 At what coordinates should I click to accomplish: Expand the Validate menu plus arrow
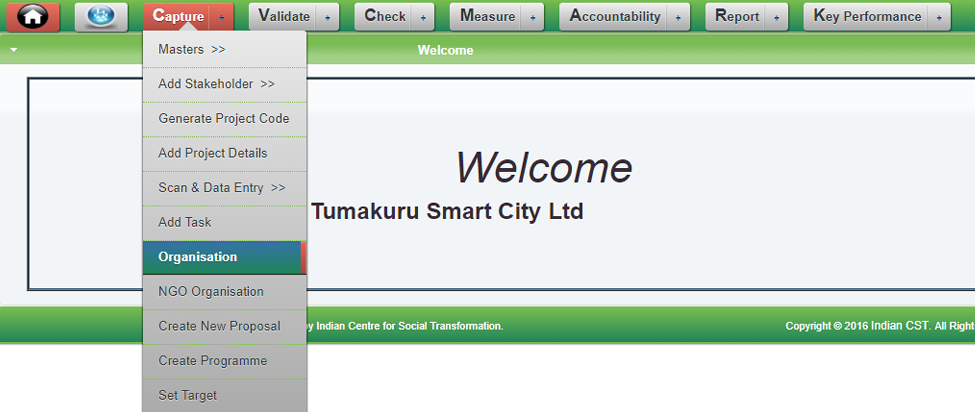[327, 17]
